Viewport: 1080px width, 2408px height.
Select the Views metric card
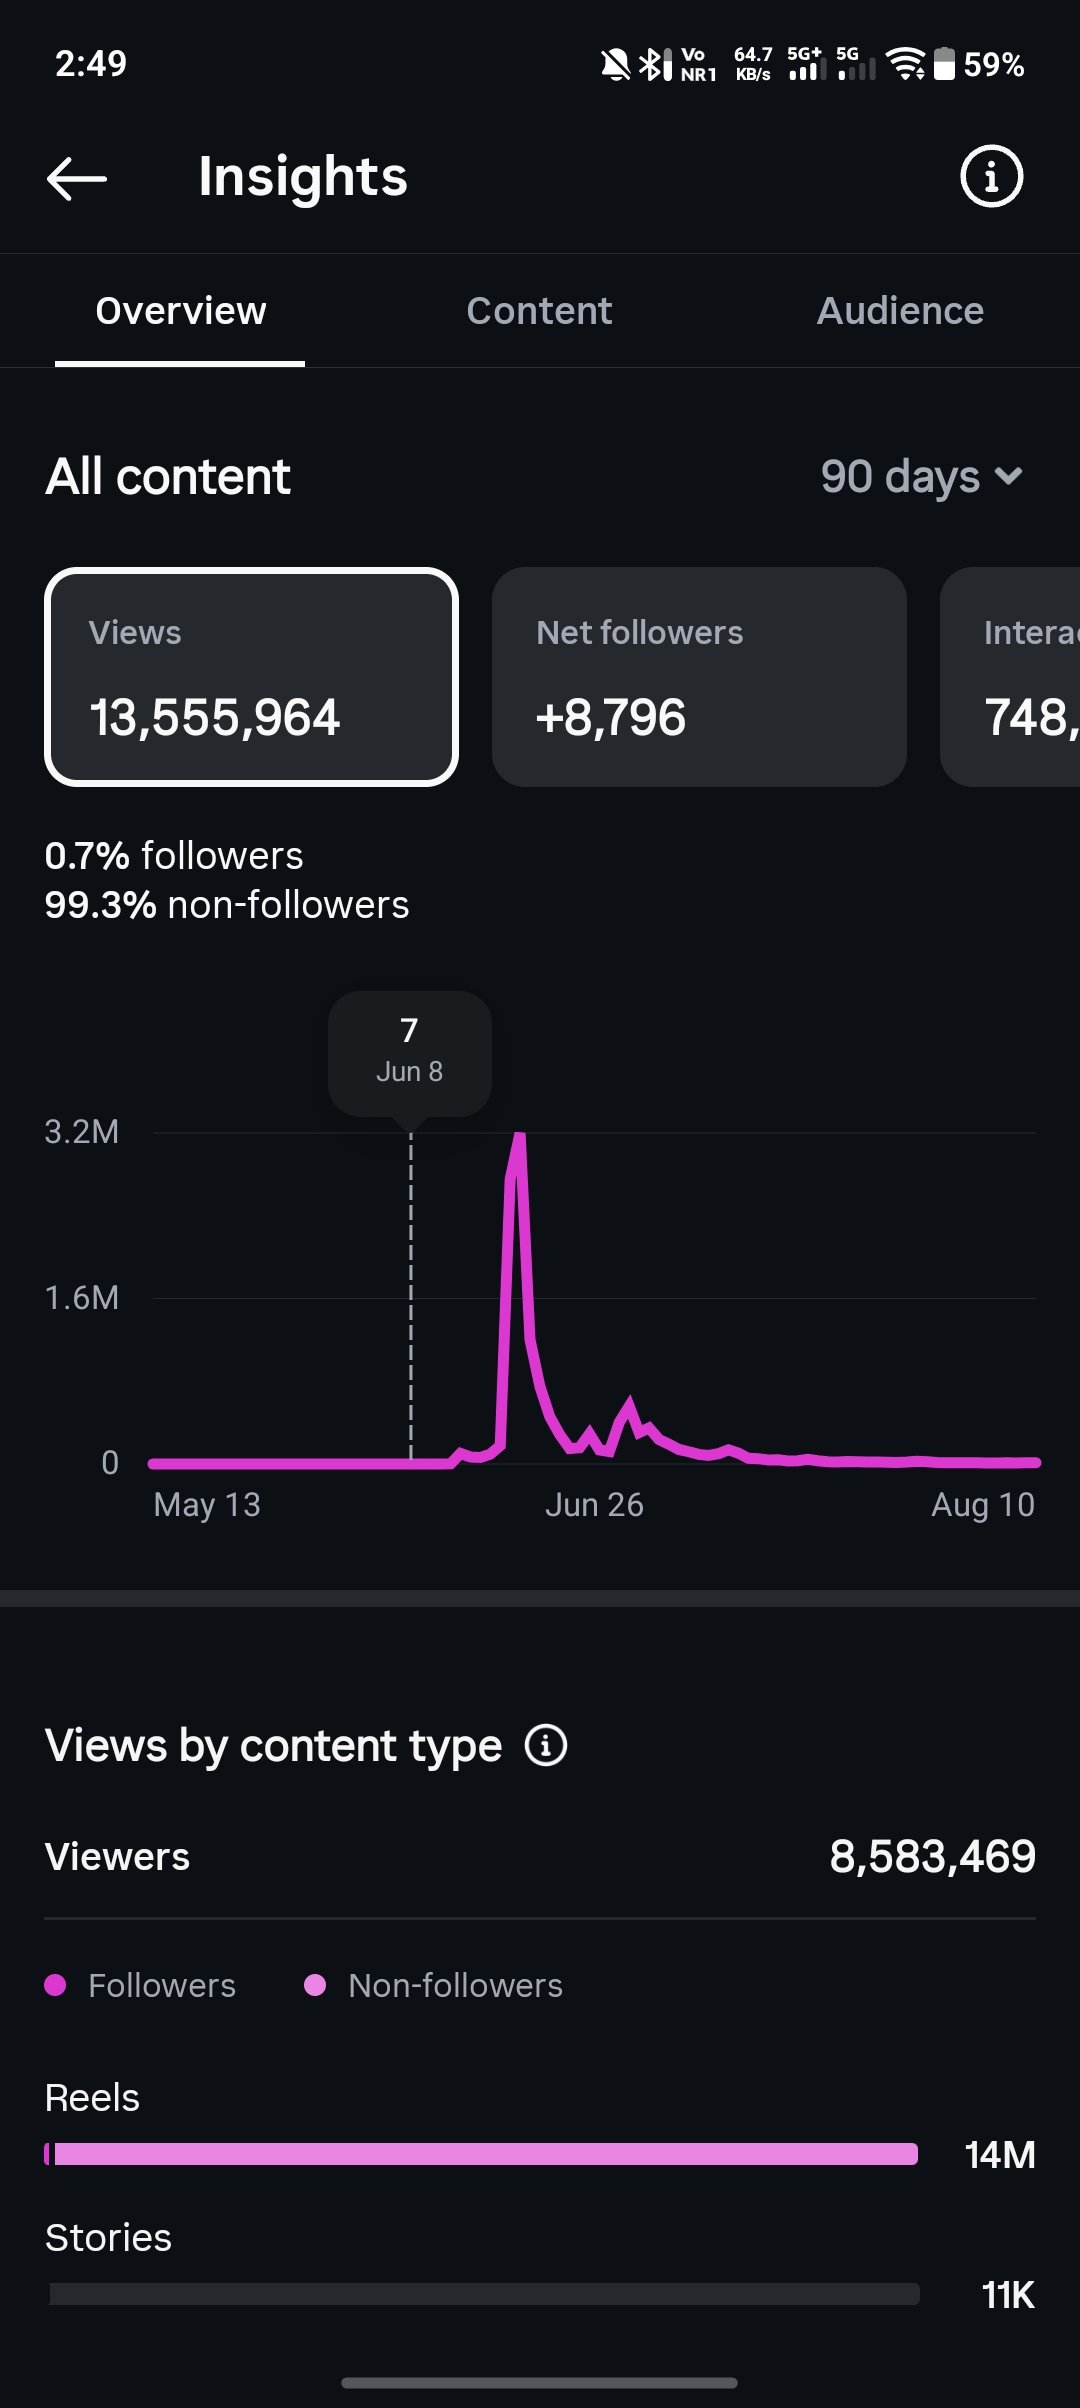click(251, 677)
